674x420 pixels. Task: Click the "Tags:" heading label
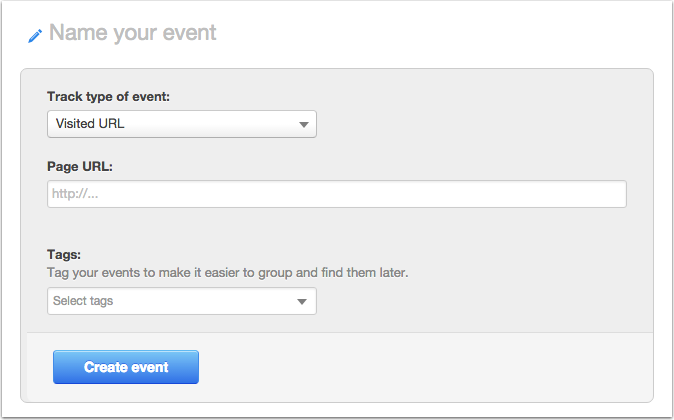click(x=64, y=254)
